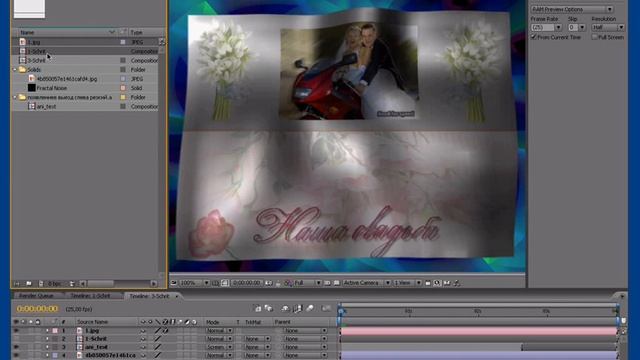Switch to Timeline: 1-Schrit tab

click(x=90, y=296)
